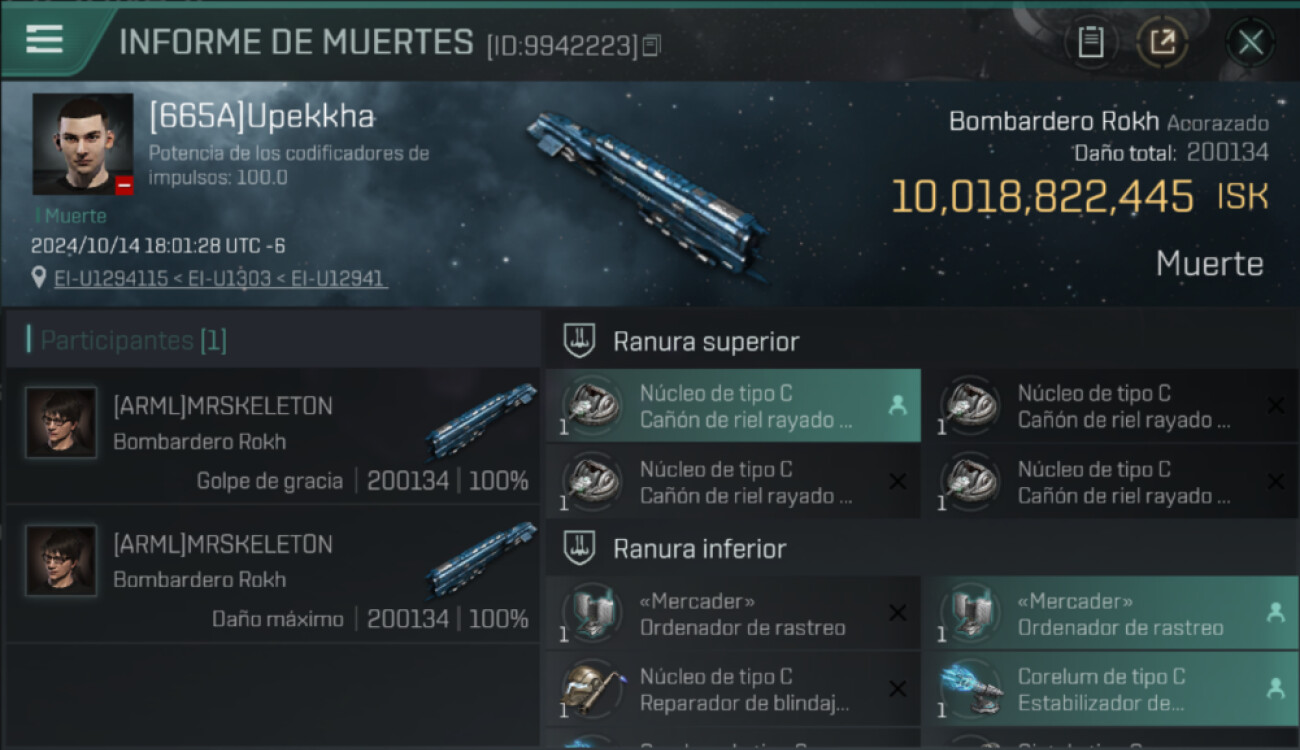This screenshot has height=750, width=1300.
Task: Click the red minus standing badge on portrait
Action: 124,185
